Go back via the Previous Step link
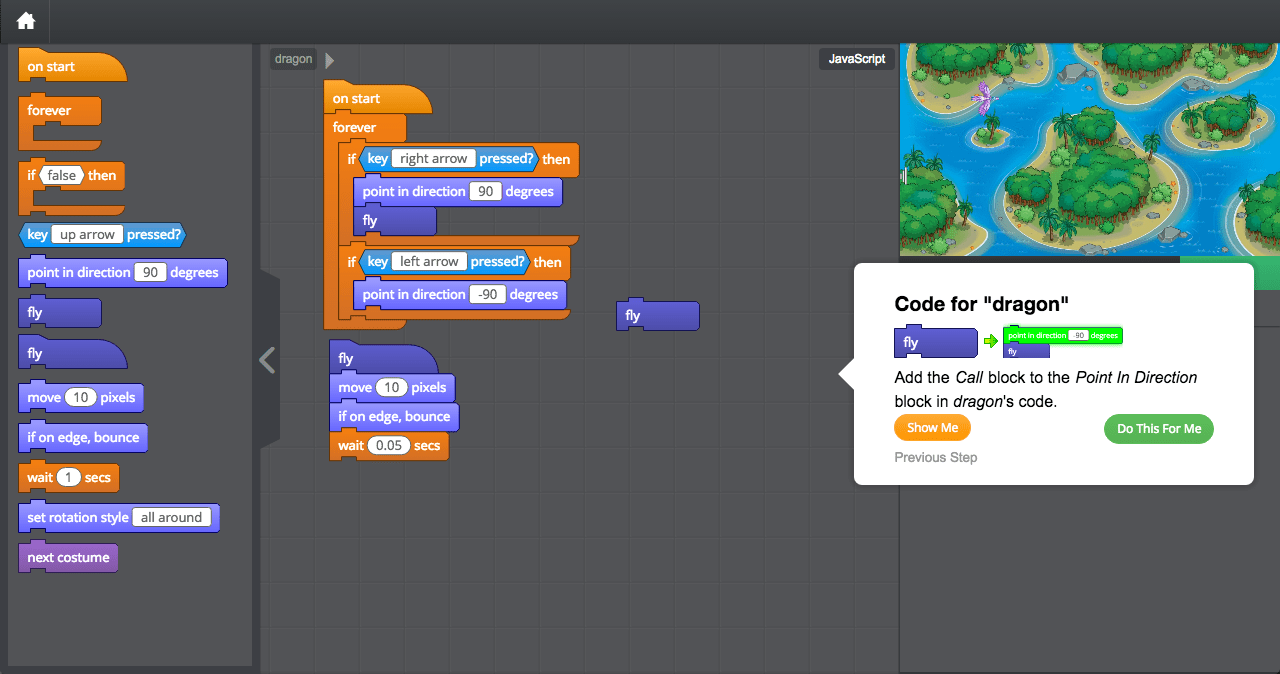The image size is (1280, 674). [x=935, y=457]
